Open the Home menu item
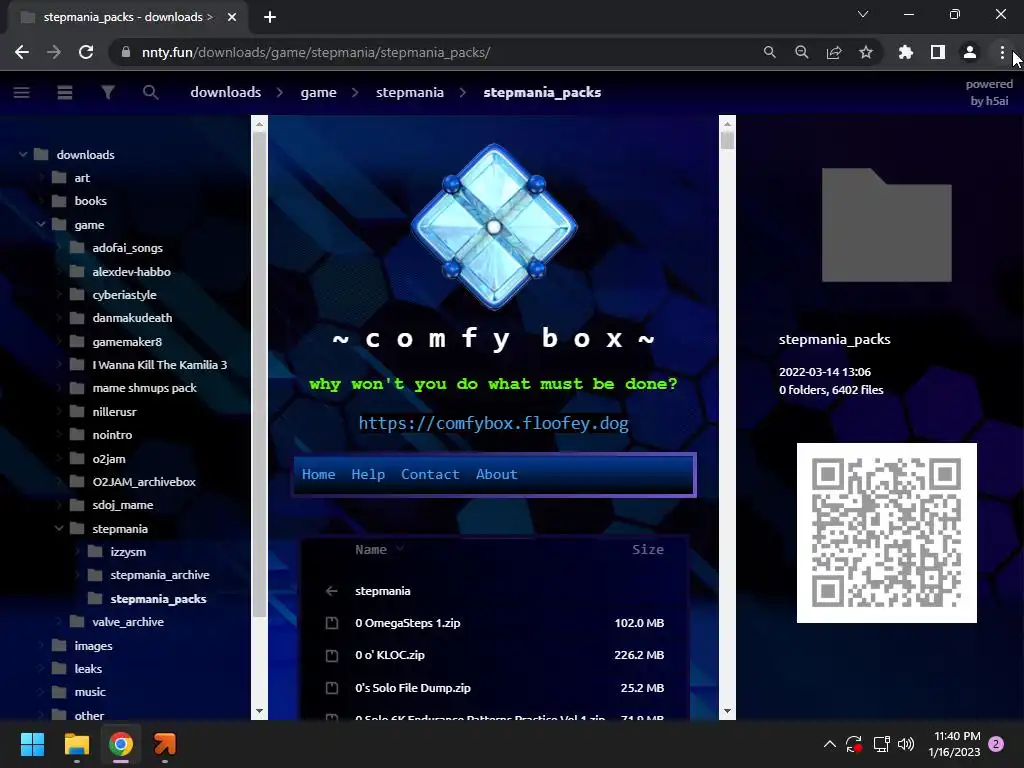 coord(319,474)
